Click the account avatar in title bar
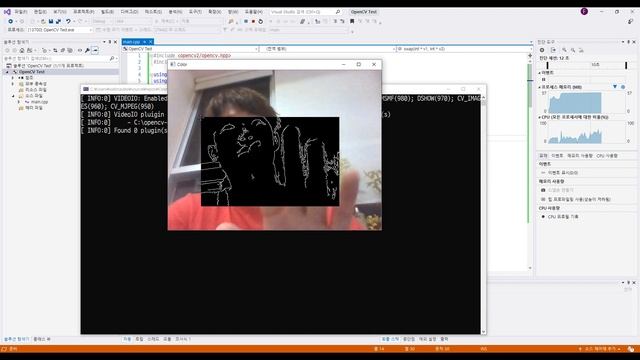The width and height of the screenshot is (640, 360). click(x=584, y=11)
